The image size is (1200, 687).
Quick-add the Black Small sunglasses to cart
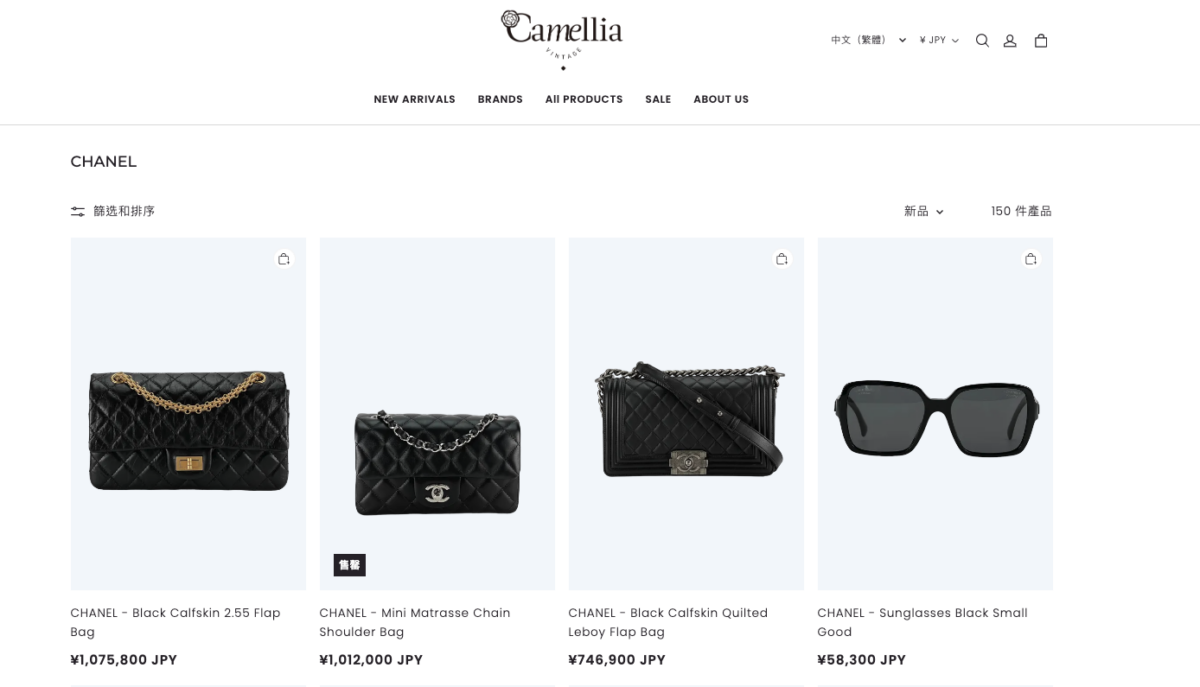pyautogui.click(x=1031, y=259)
